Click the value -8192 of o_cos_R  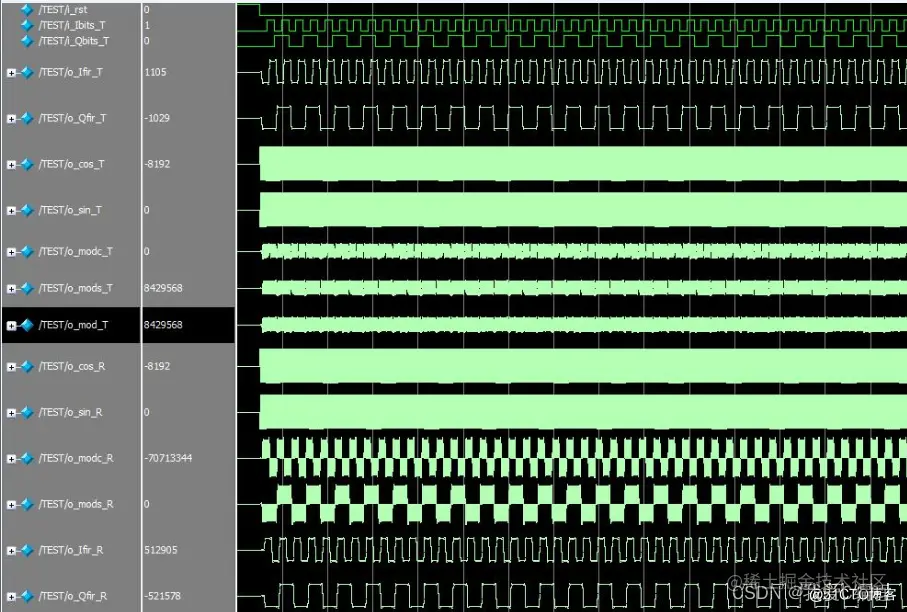[157, 367]
